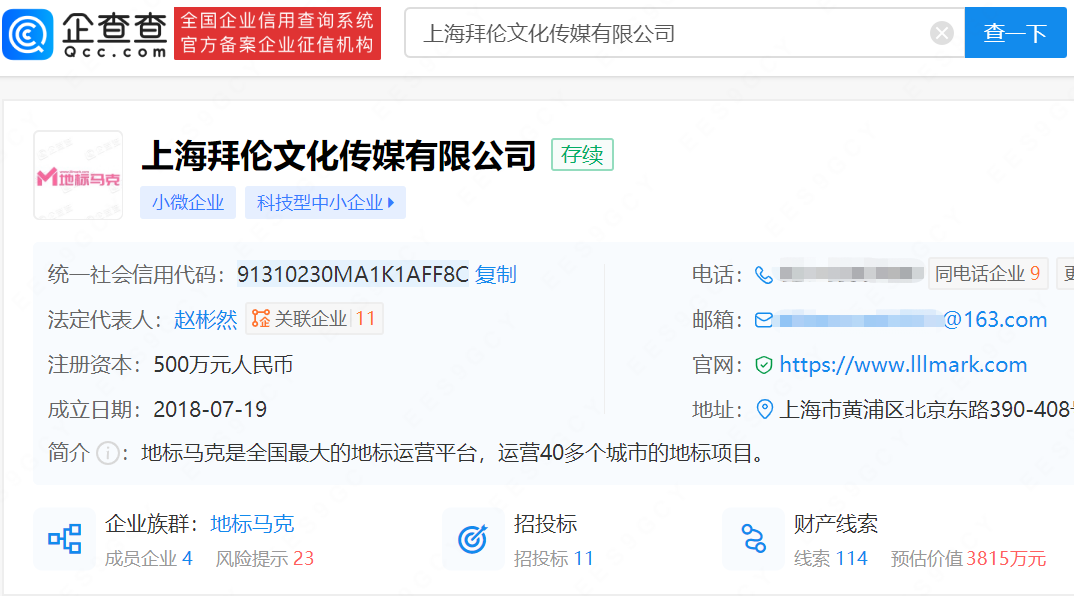Viewport: 1074px width, 596px height.
Task: Click the phone handset icon
Action: [x=764, y=275]
